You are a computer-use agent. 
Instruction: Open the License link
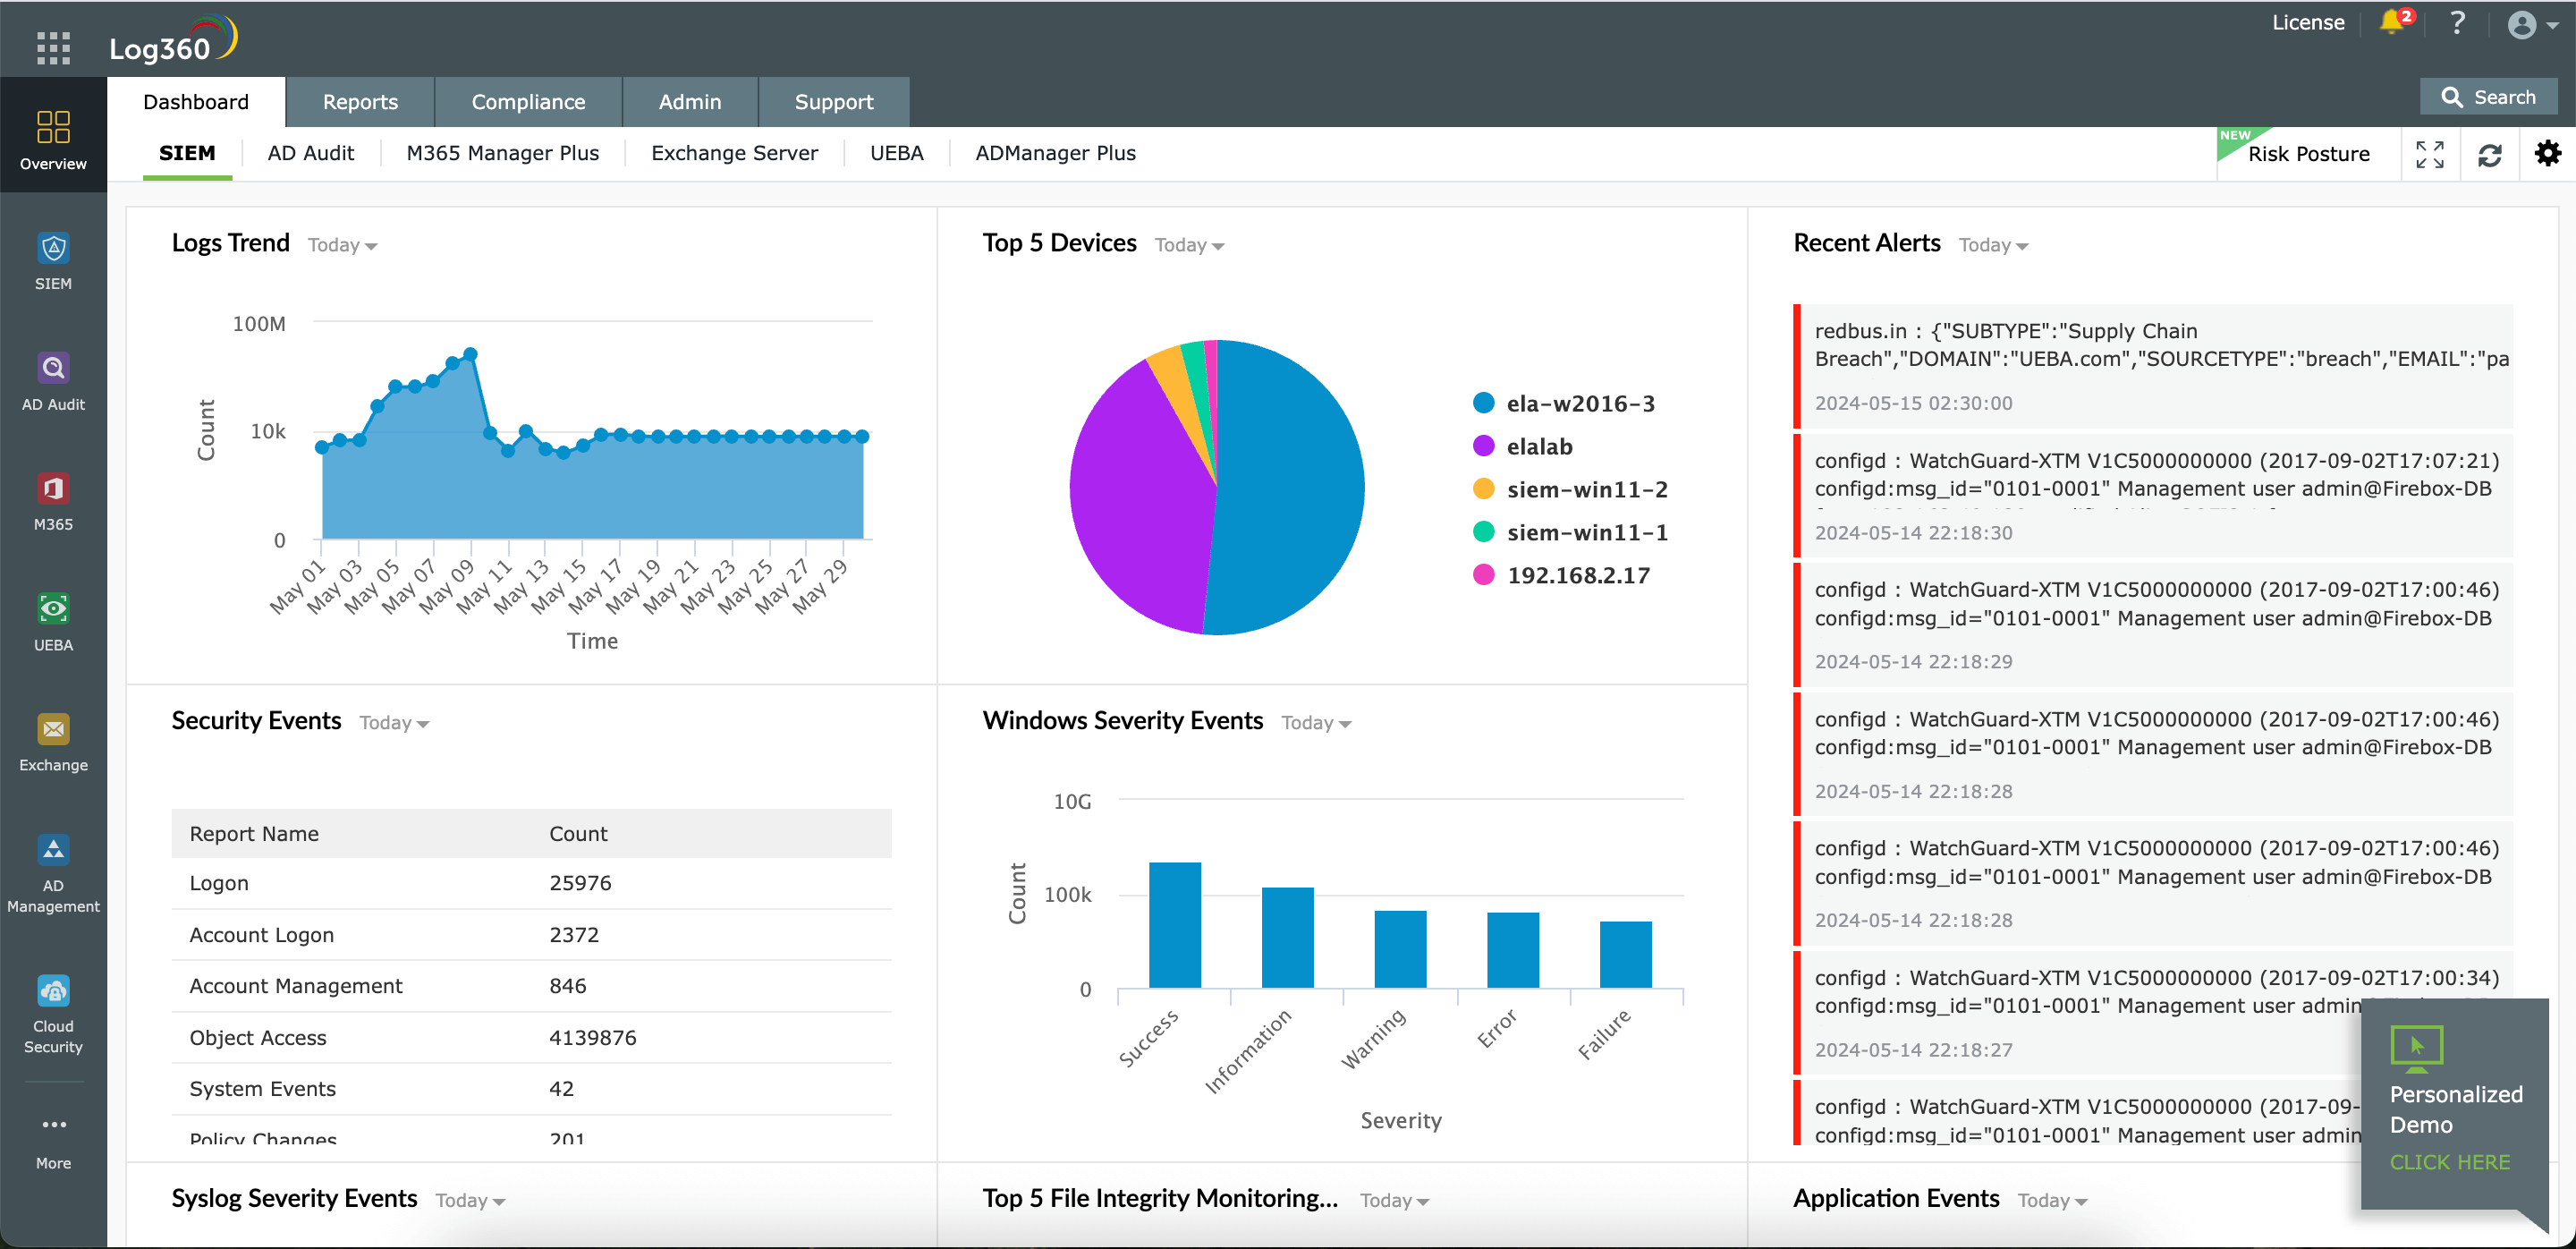coord(2307,22)
